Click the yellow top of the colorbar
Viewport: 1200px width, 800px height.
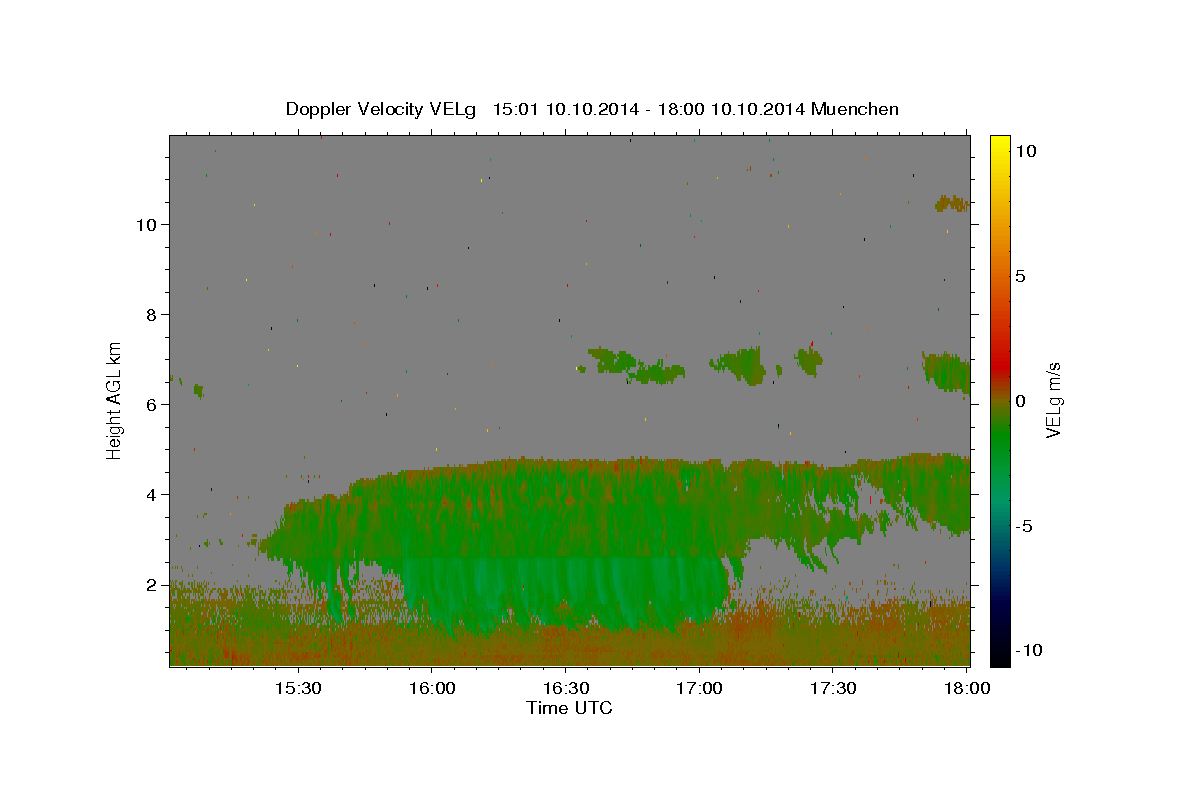click(x=1000, y=145)
